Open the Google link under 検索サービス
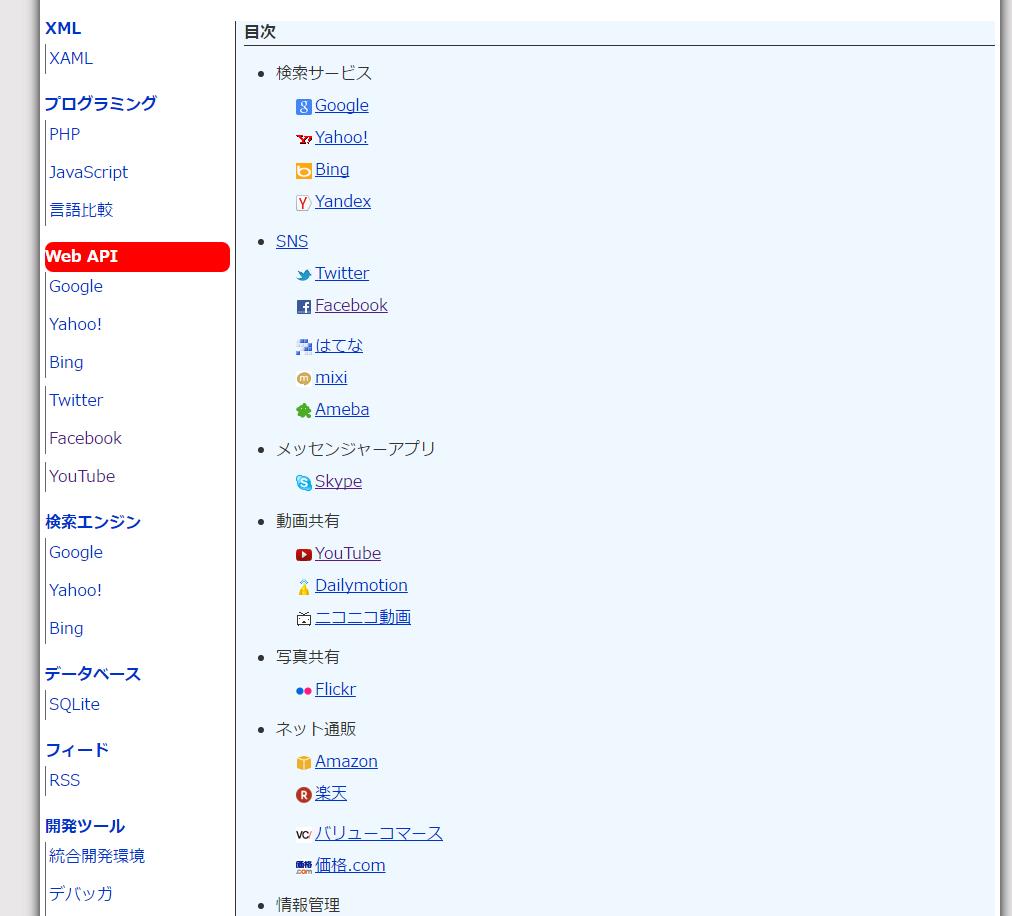Viewport: 1012px width, 916px height. (x=341, y=105)
